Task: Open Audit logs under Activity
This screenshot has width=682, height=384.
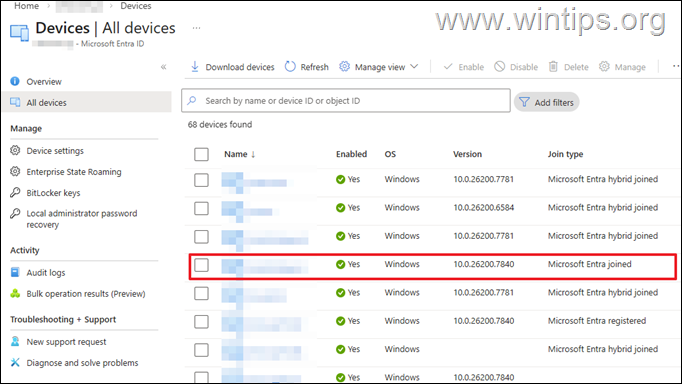Action: 46,273
